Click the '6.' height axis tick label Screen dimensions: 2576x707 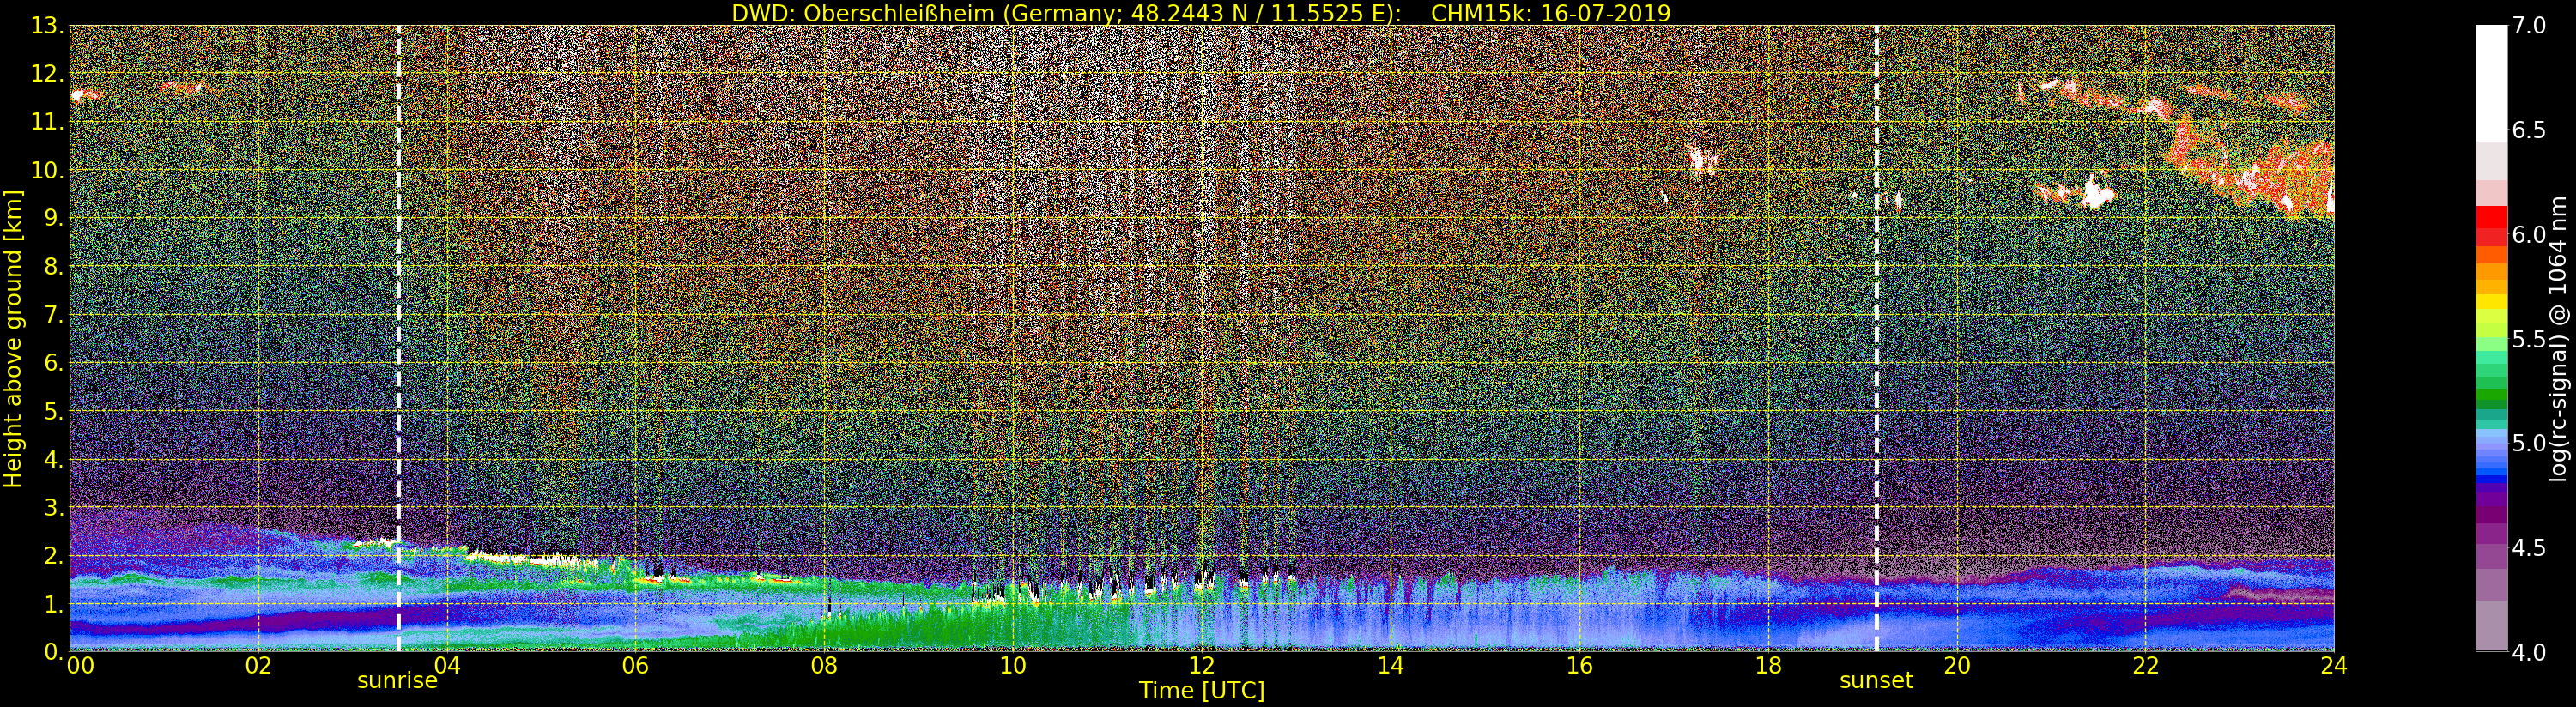[52, 363]
